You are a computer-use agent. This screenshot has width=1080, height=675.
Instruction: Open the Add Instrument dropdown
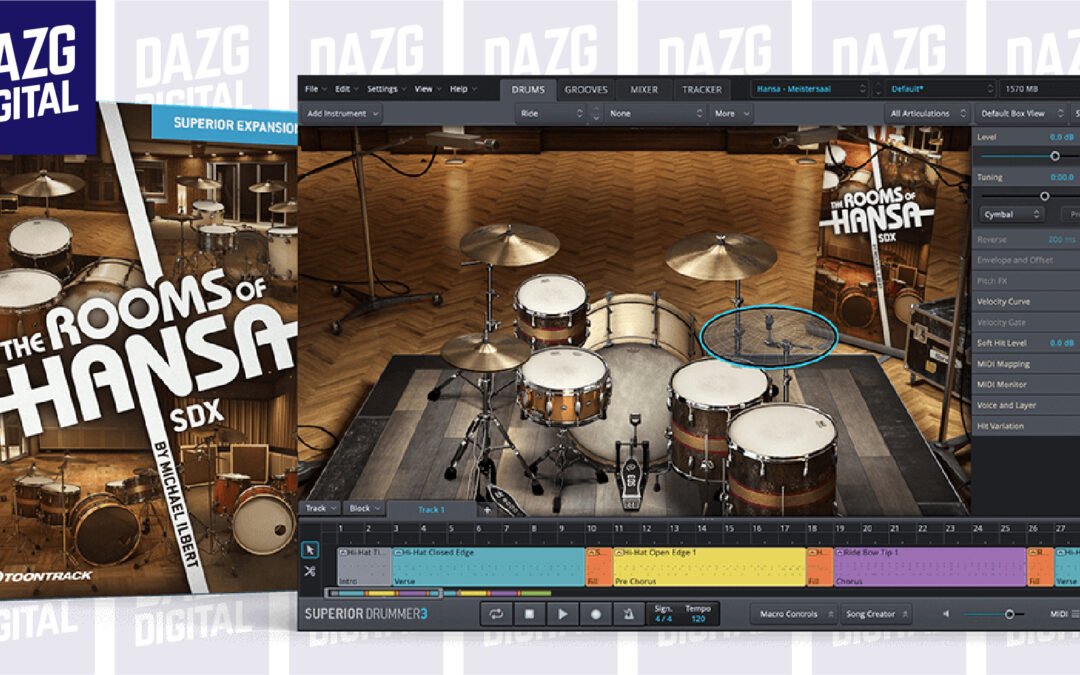coord(342,113)
